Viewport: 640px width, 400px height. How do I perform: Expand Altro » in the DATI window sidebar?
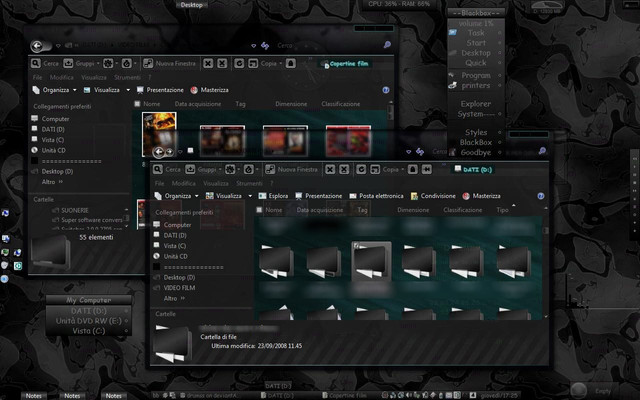coord(174,298)
